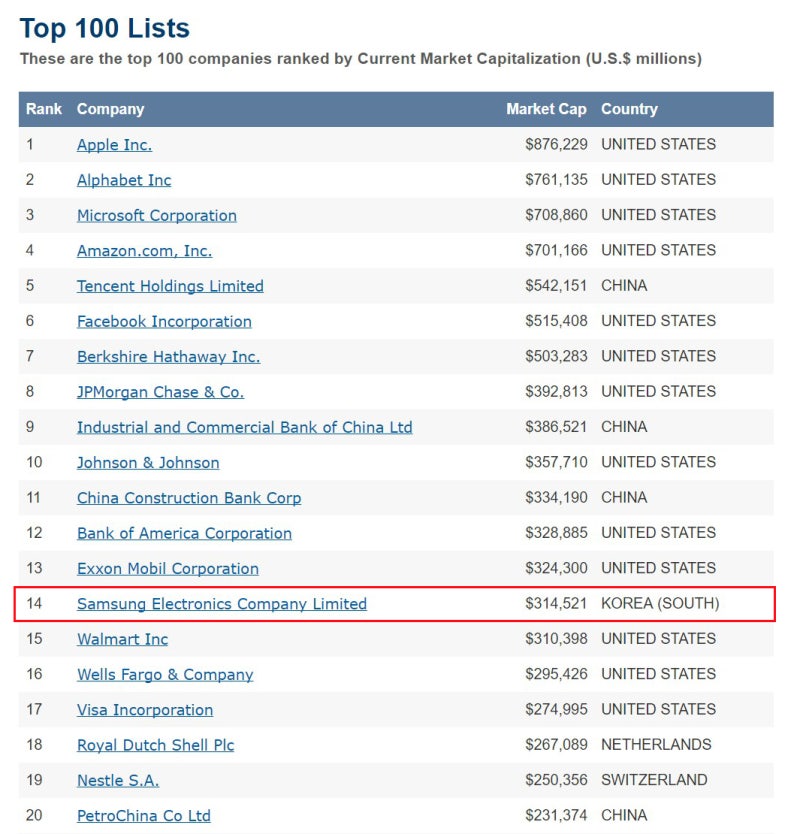Viewport: 800px width, 834px height.
Task: Click the NETHERLANDS country cell
Action: click(656, 745)
